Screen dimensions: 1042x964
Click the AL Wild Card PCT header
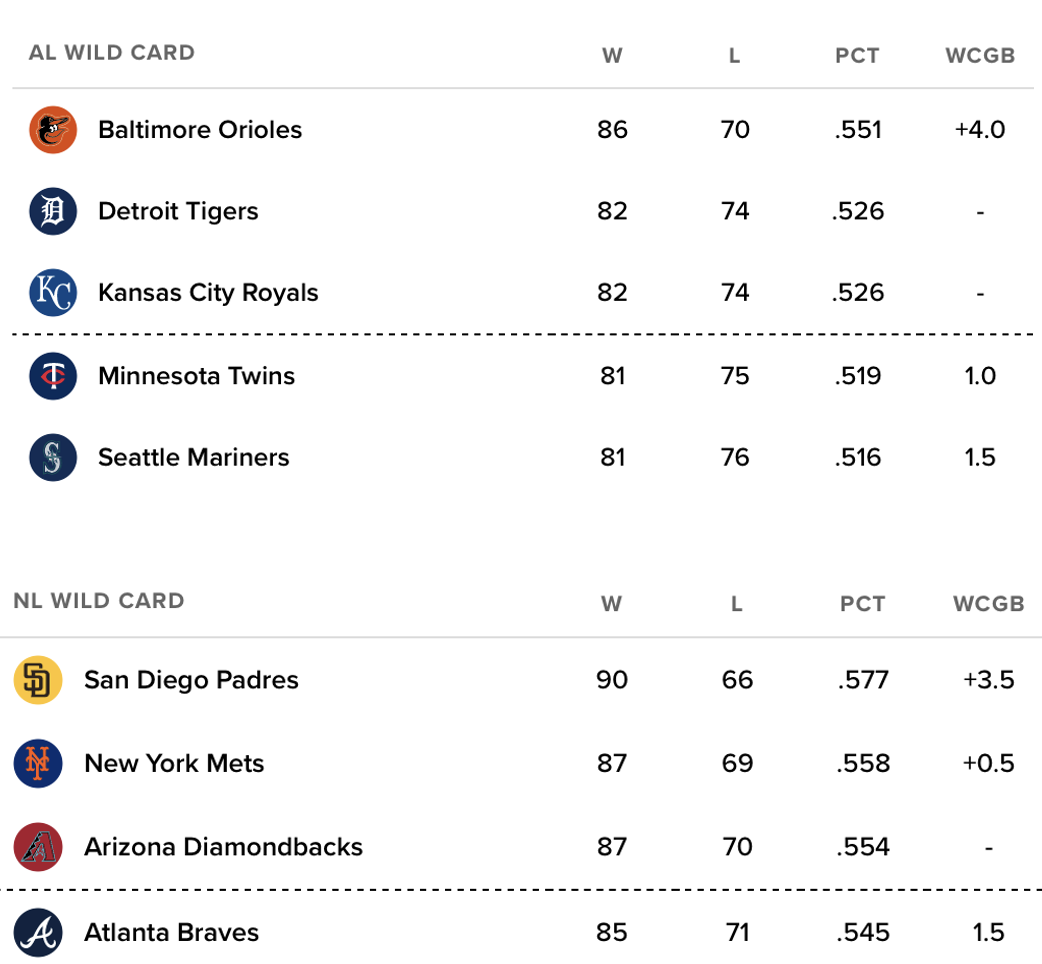[x=857, y=56]
